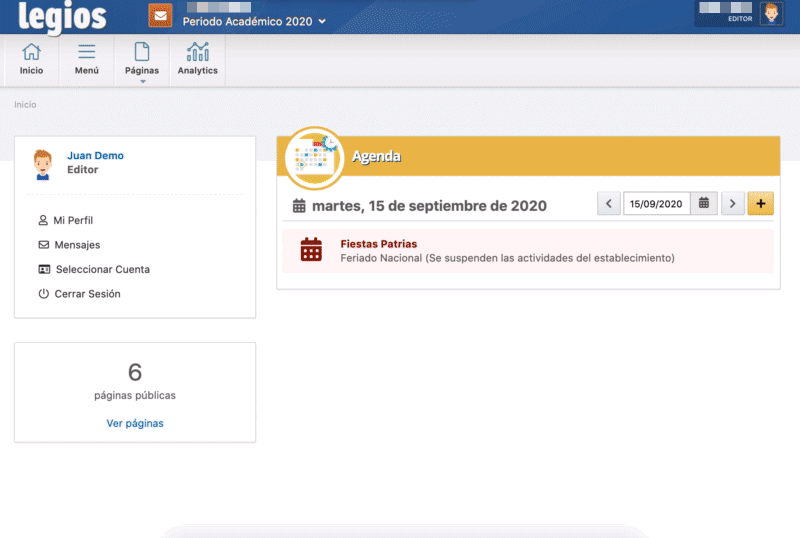
Task: Click the 15/09/2020 date field
Action: (x=656, y=204)
